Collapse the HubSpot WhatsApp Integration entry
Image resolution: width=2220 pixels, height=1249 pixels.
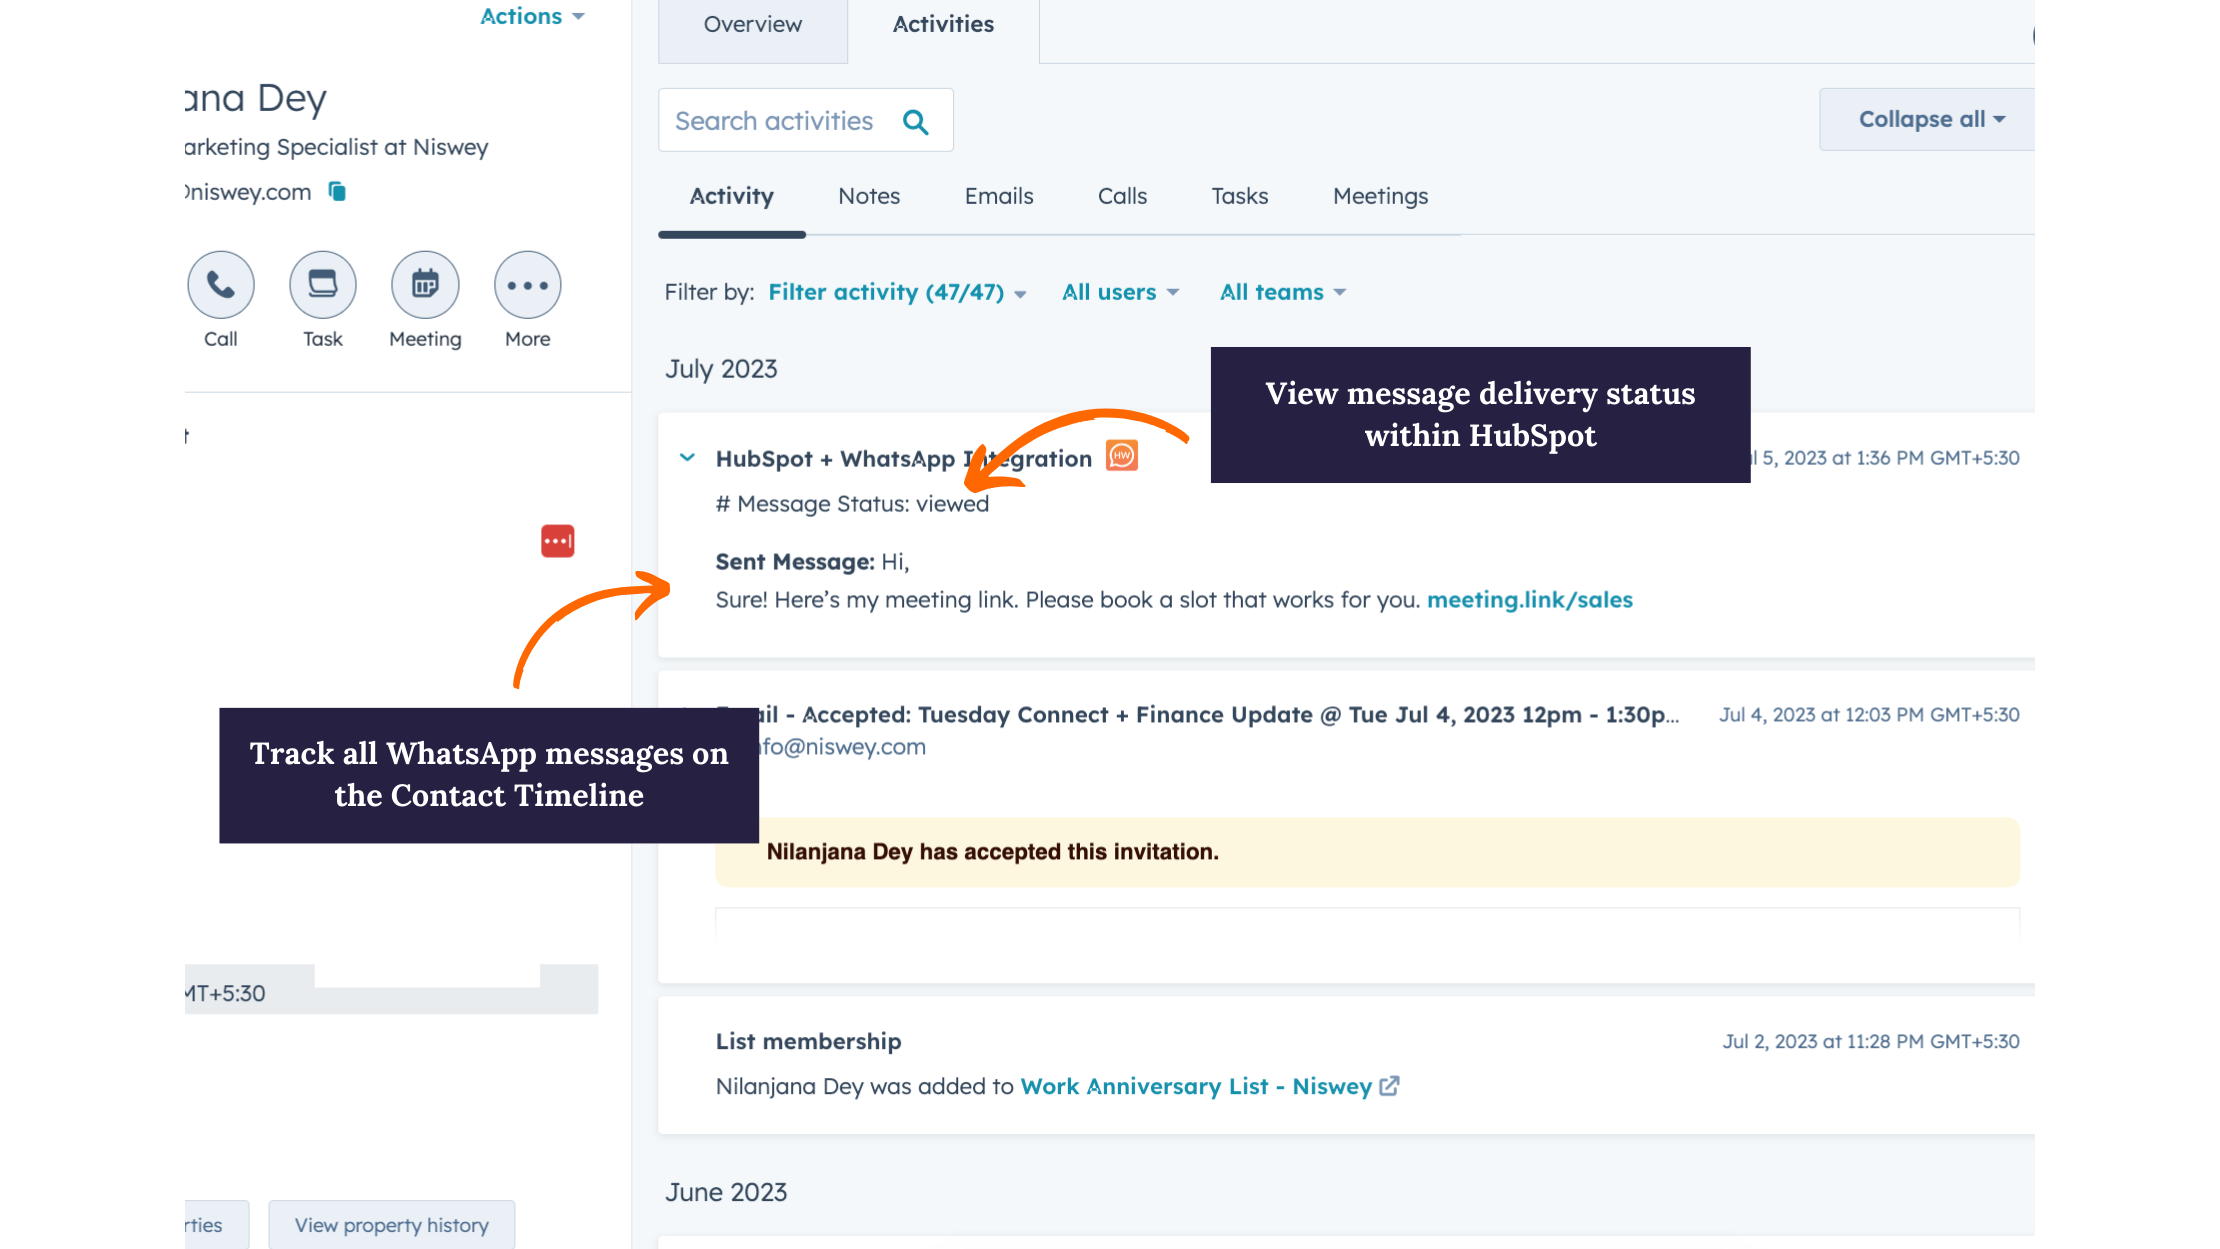[x=687, y=457]
